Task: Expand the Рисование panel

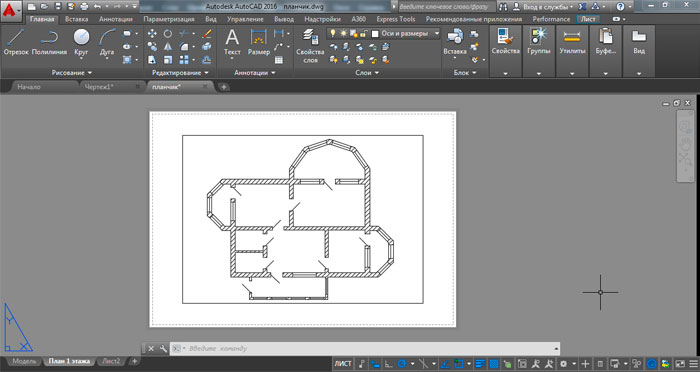Action: coord(71,72)
